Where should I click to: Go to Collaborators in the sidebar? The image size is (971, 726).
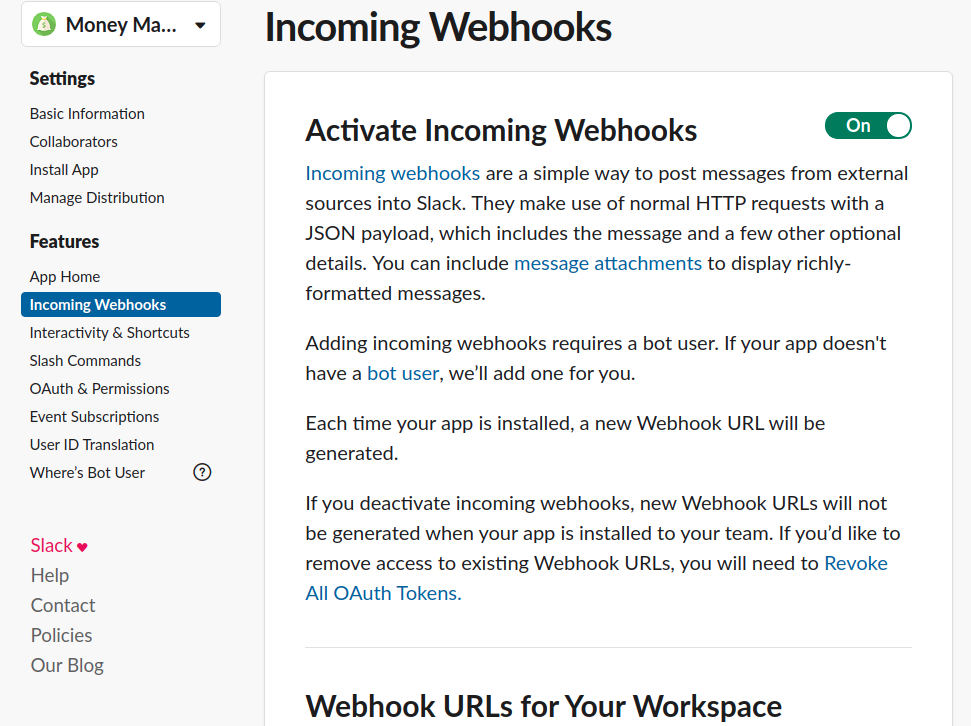74,142
